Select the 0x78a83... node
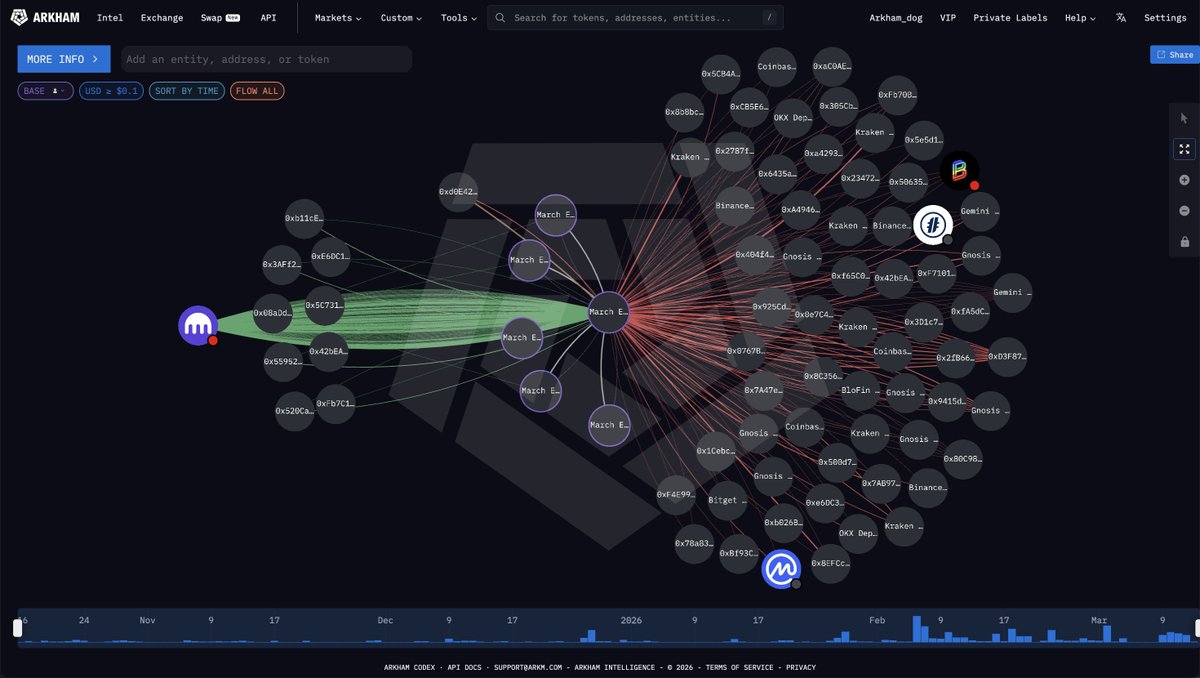The width and height of the screenshot is (1200, 678). click(x=695, y=544)
